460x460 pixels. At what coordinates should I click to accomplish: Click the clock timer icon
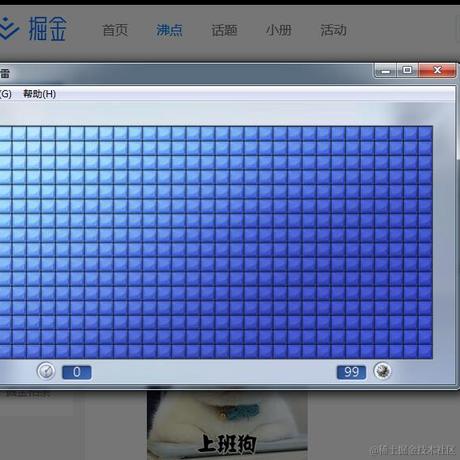click(x=46, y=371)
